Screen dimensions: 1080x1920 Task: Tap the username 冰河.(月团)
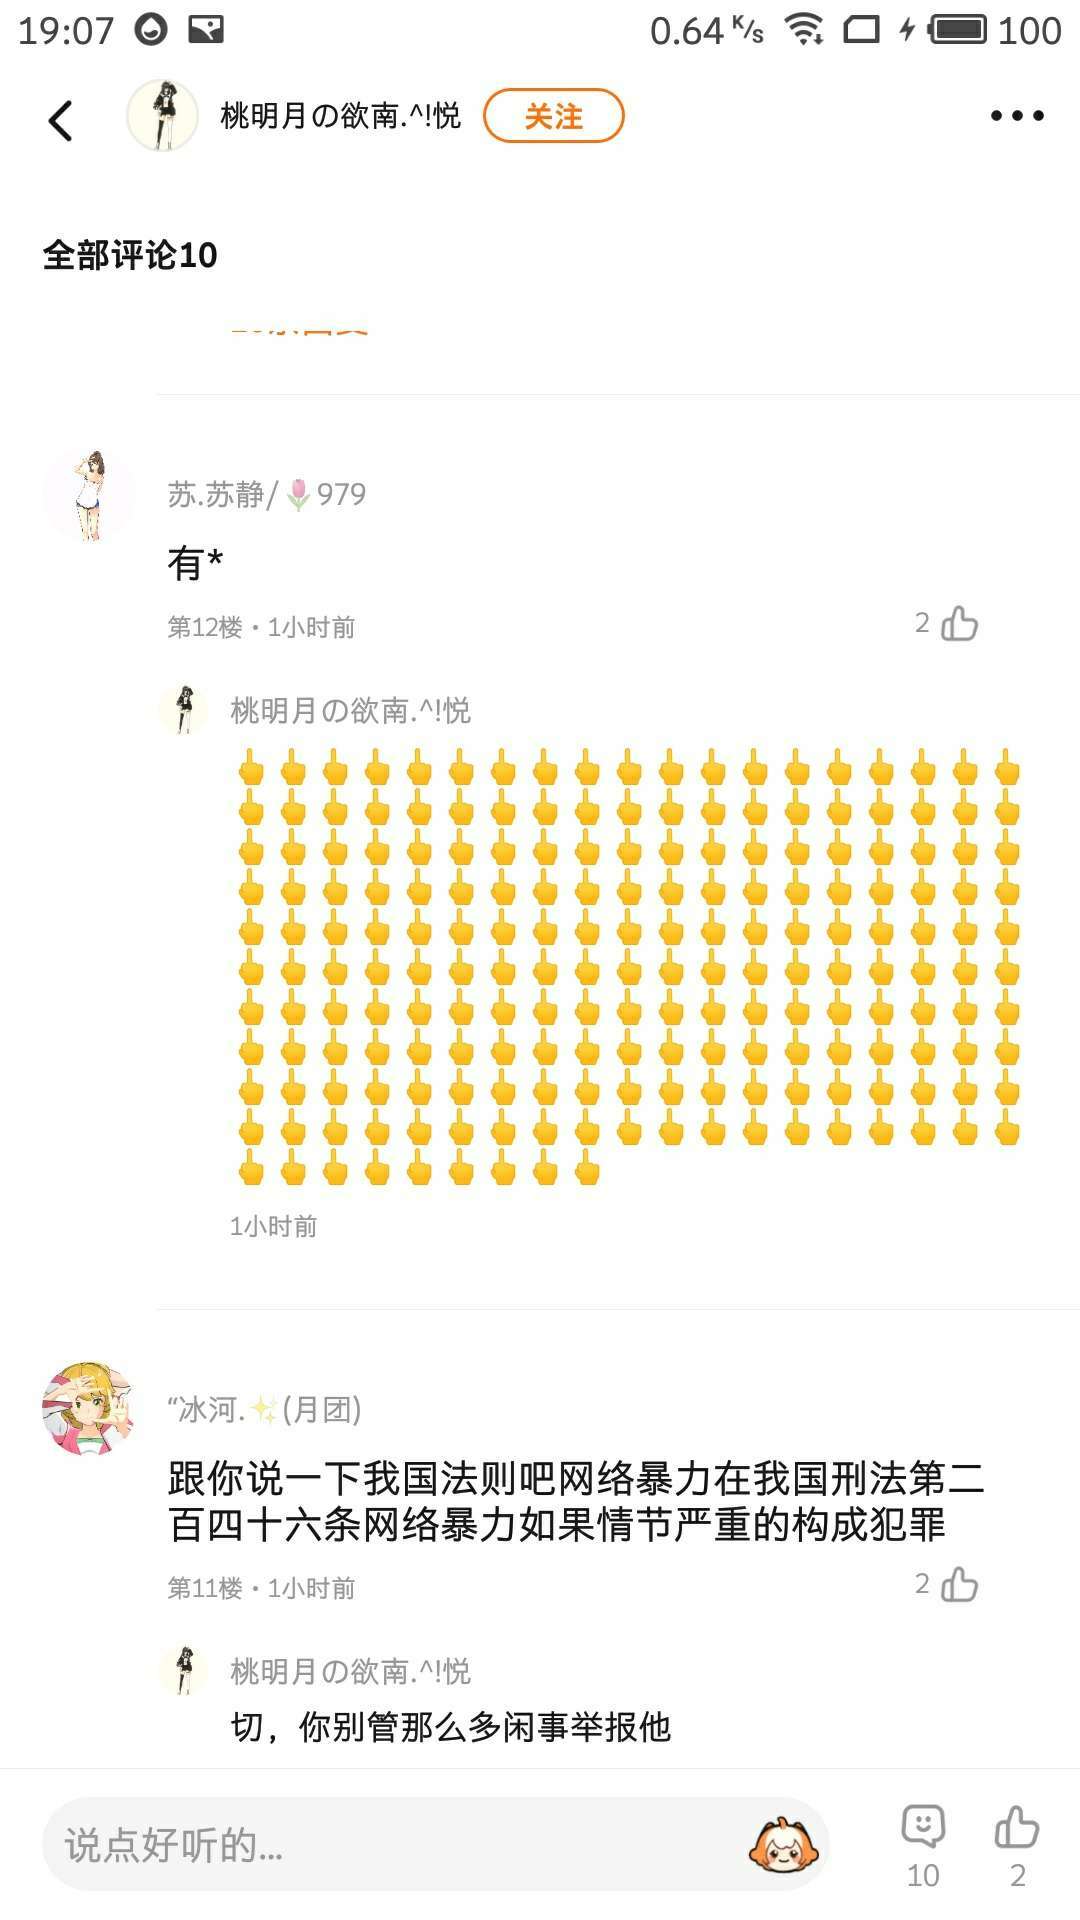pos(264,1409)
